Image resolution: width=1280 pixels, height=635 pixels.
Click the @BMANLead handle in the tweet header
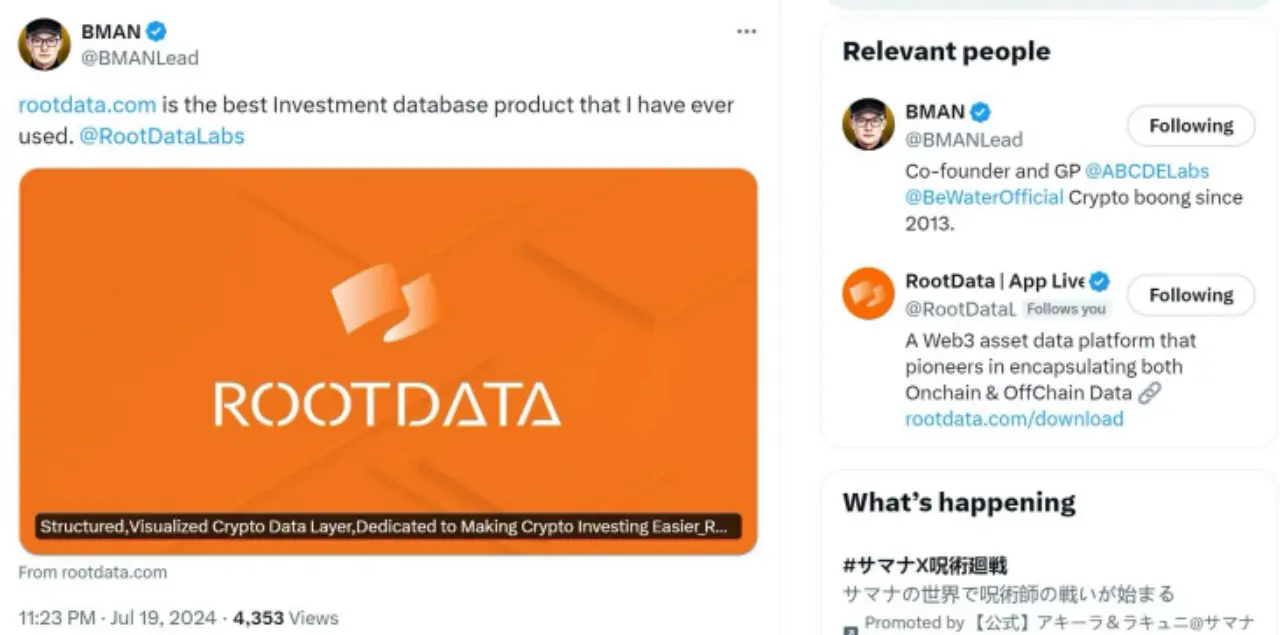[x=139, y=58]
